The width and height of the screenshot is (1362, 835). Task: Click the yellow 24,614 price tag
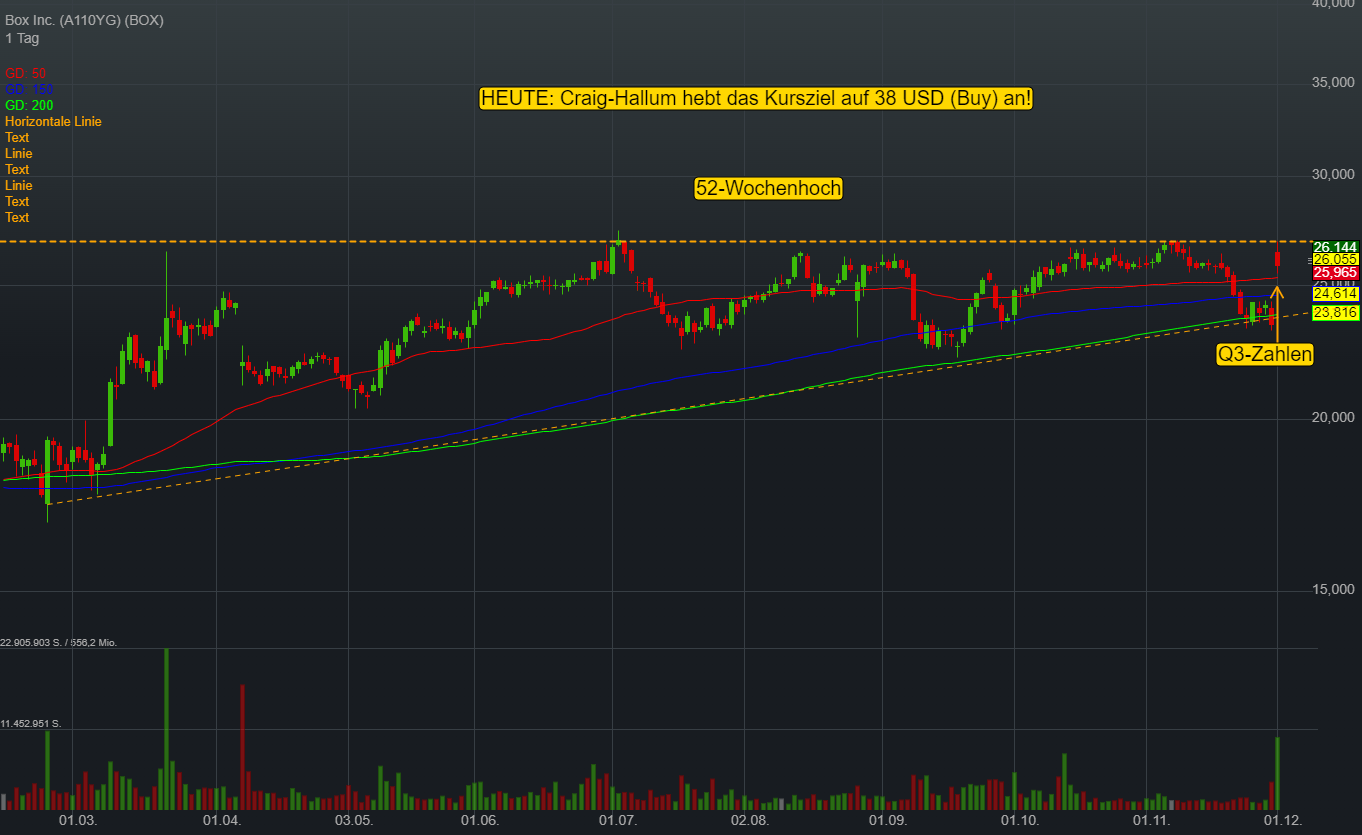click(1335, 294)
